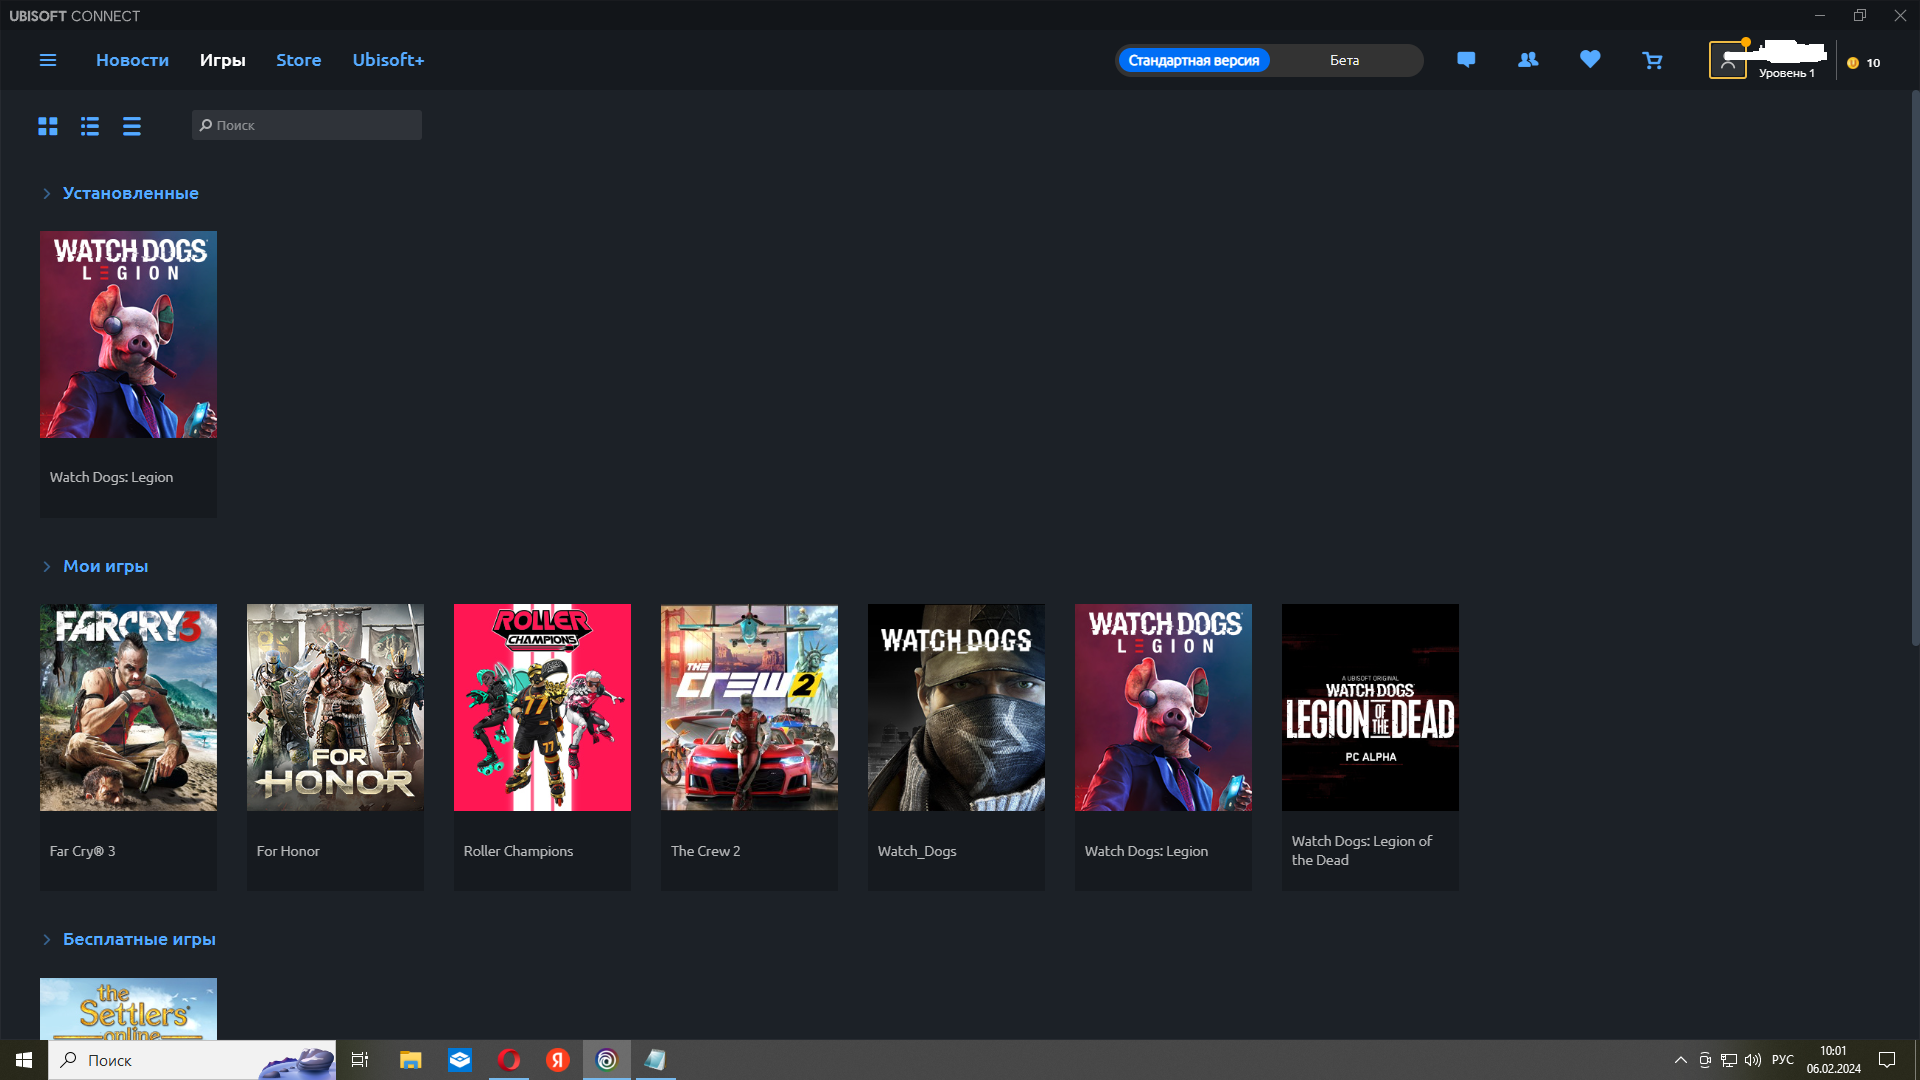This screenshot has width=1920, height=1080.
Task: Open the friends list icon
Action: pos(1528,60)
